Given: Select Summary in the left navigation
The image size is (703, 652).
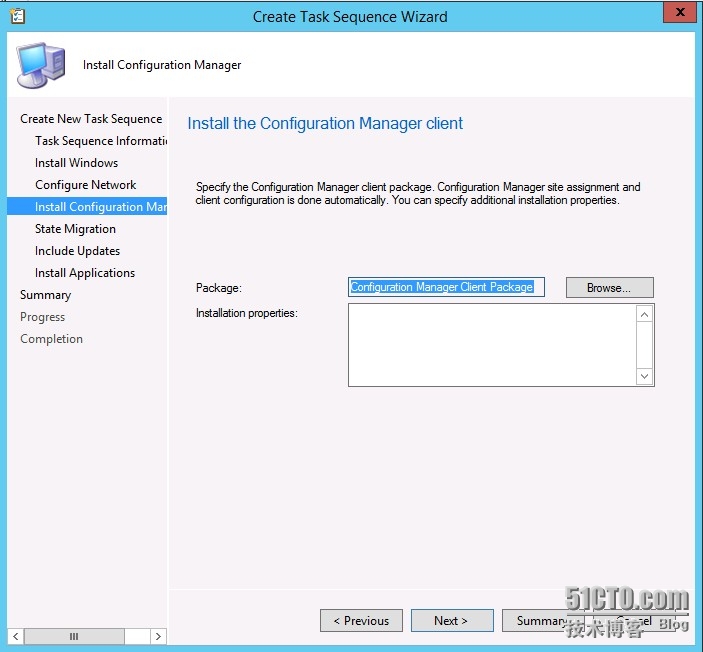Looking at the screenshot, I should (x=45, y=295).
